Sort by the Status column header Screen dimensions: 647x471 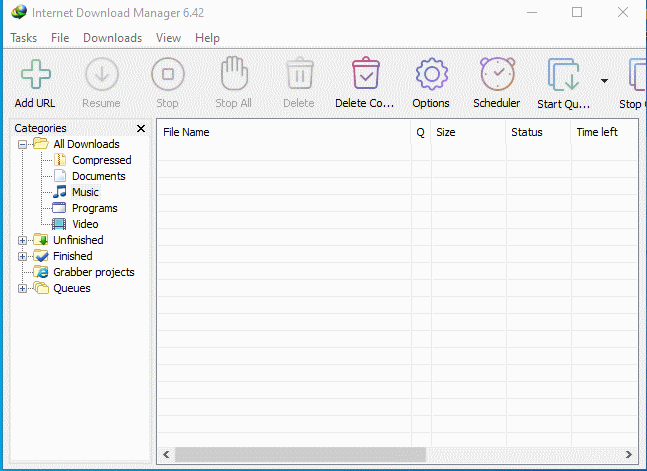point(538,132)
